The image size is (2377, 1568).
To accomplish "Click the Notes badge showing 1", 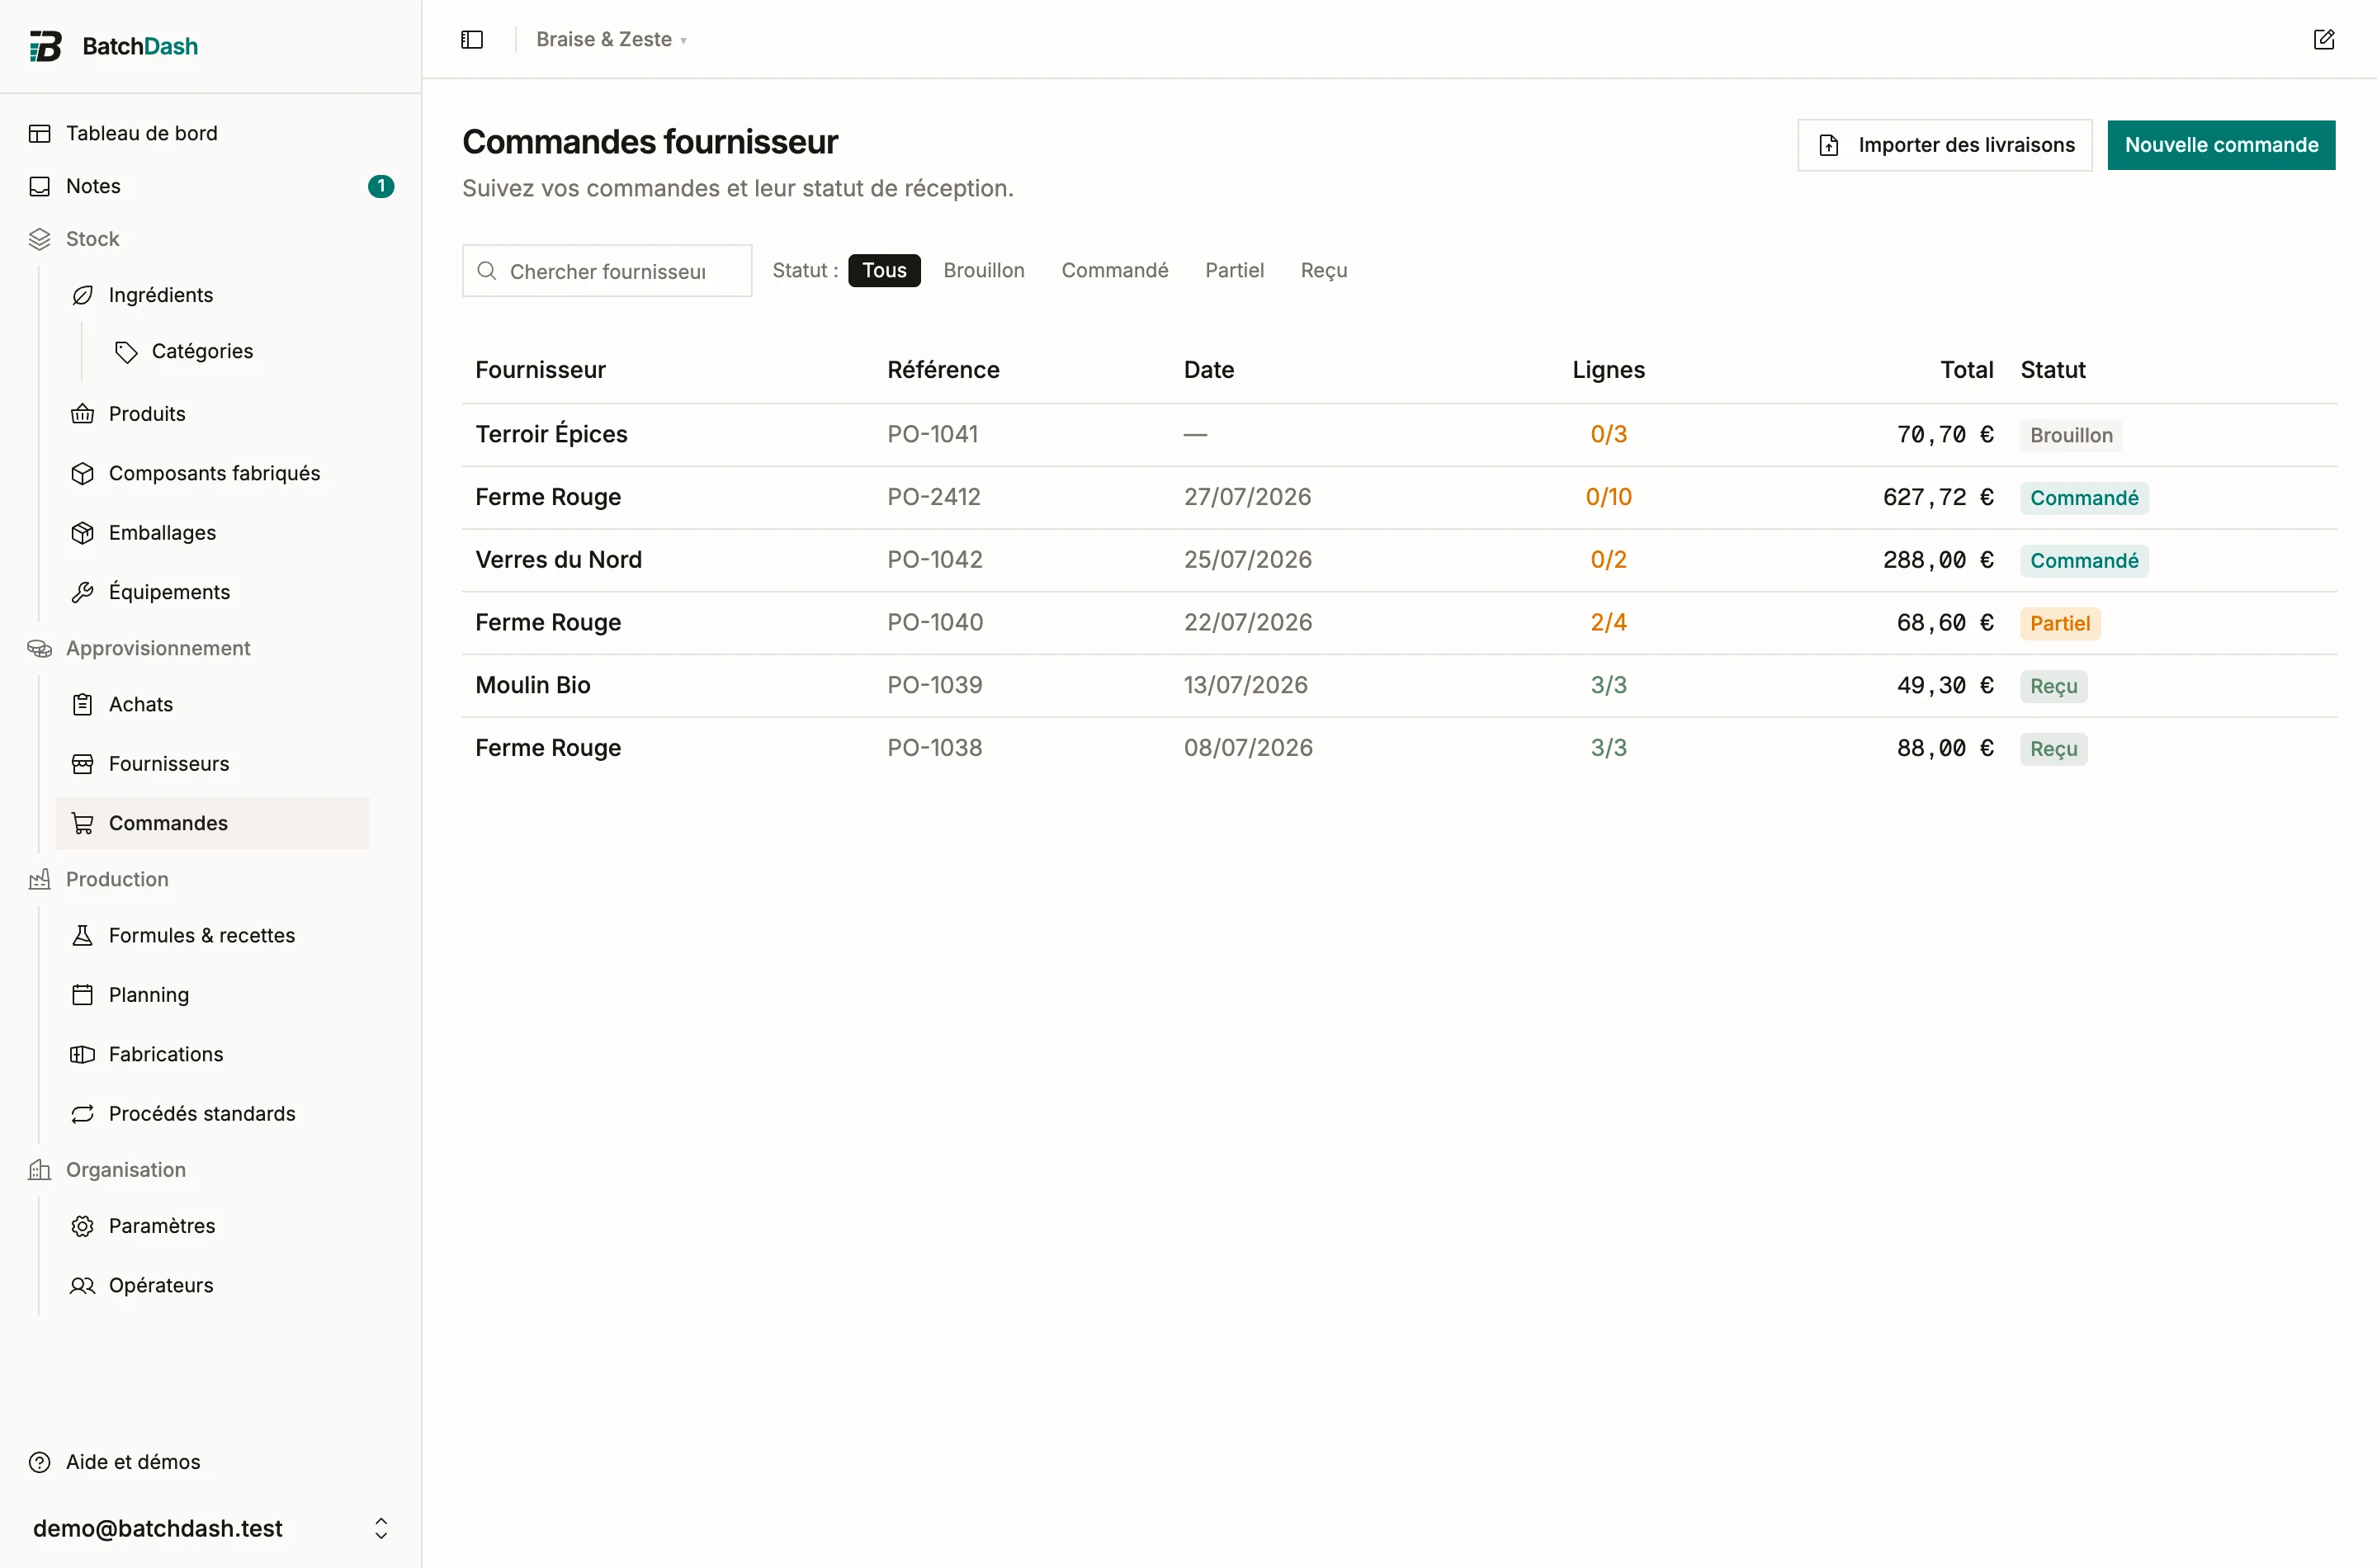I will click(381, 186).
